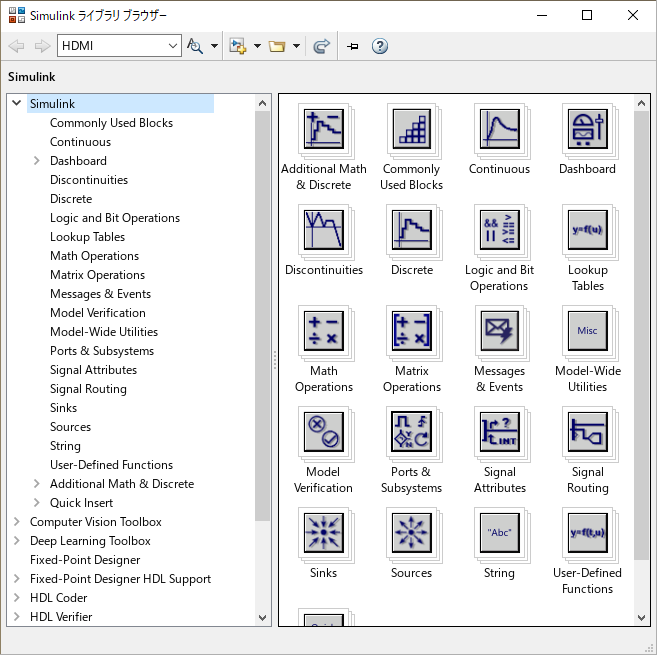Expand the Quick Insert tree node
Image resolution: width=657 pixels, height=655 pixels.
pyautogui.click(x=37, y=502)
